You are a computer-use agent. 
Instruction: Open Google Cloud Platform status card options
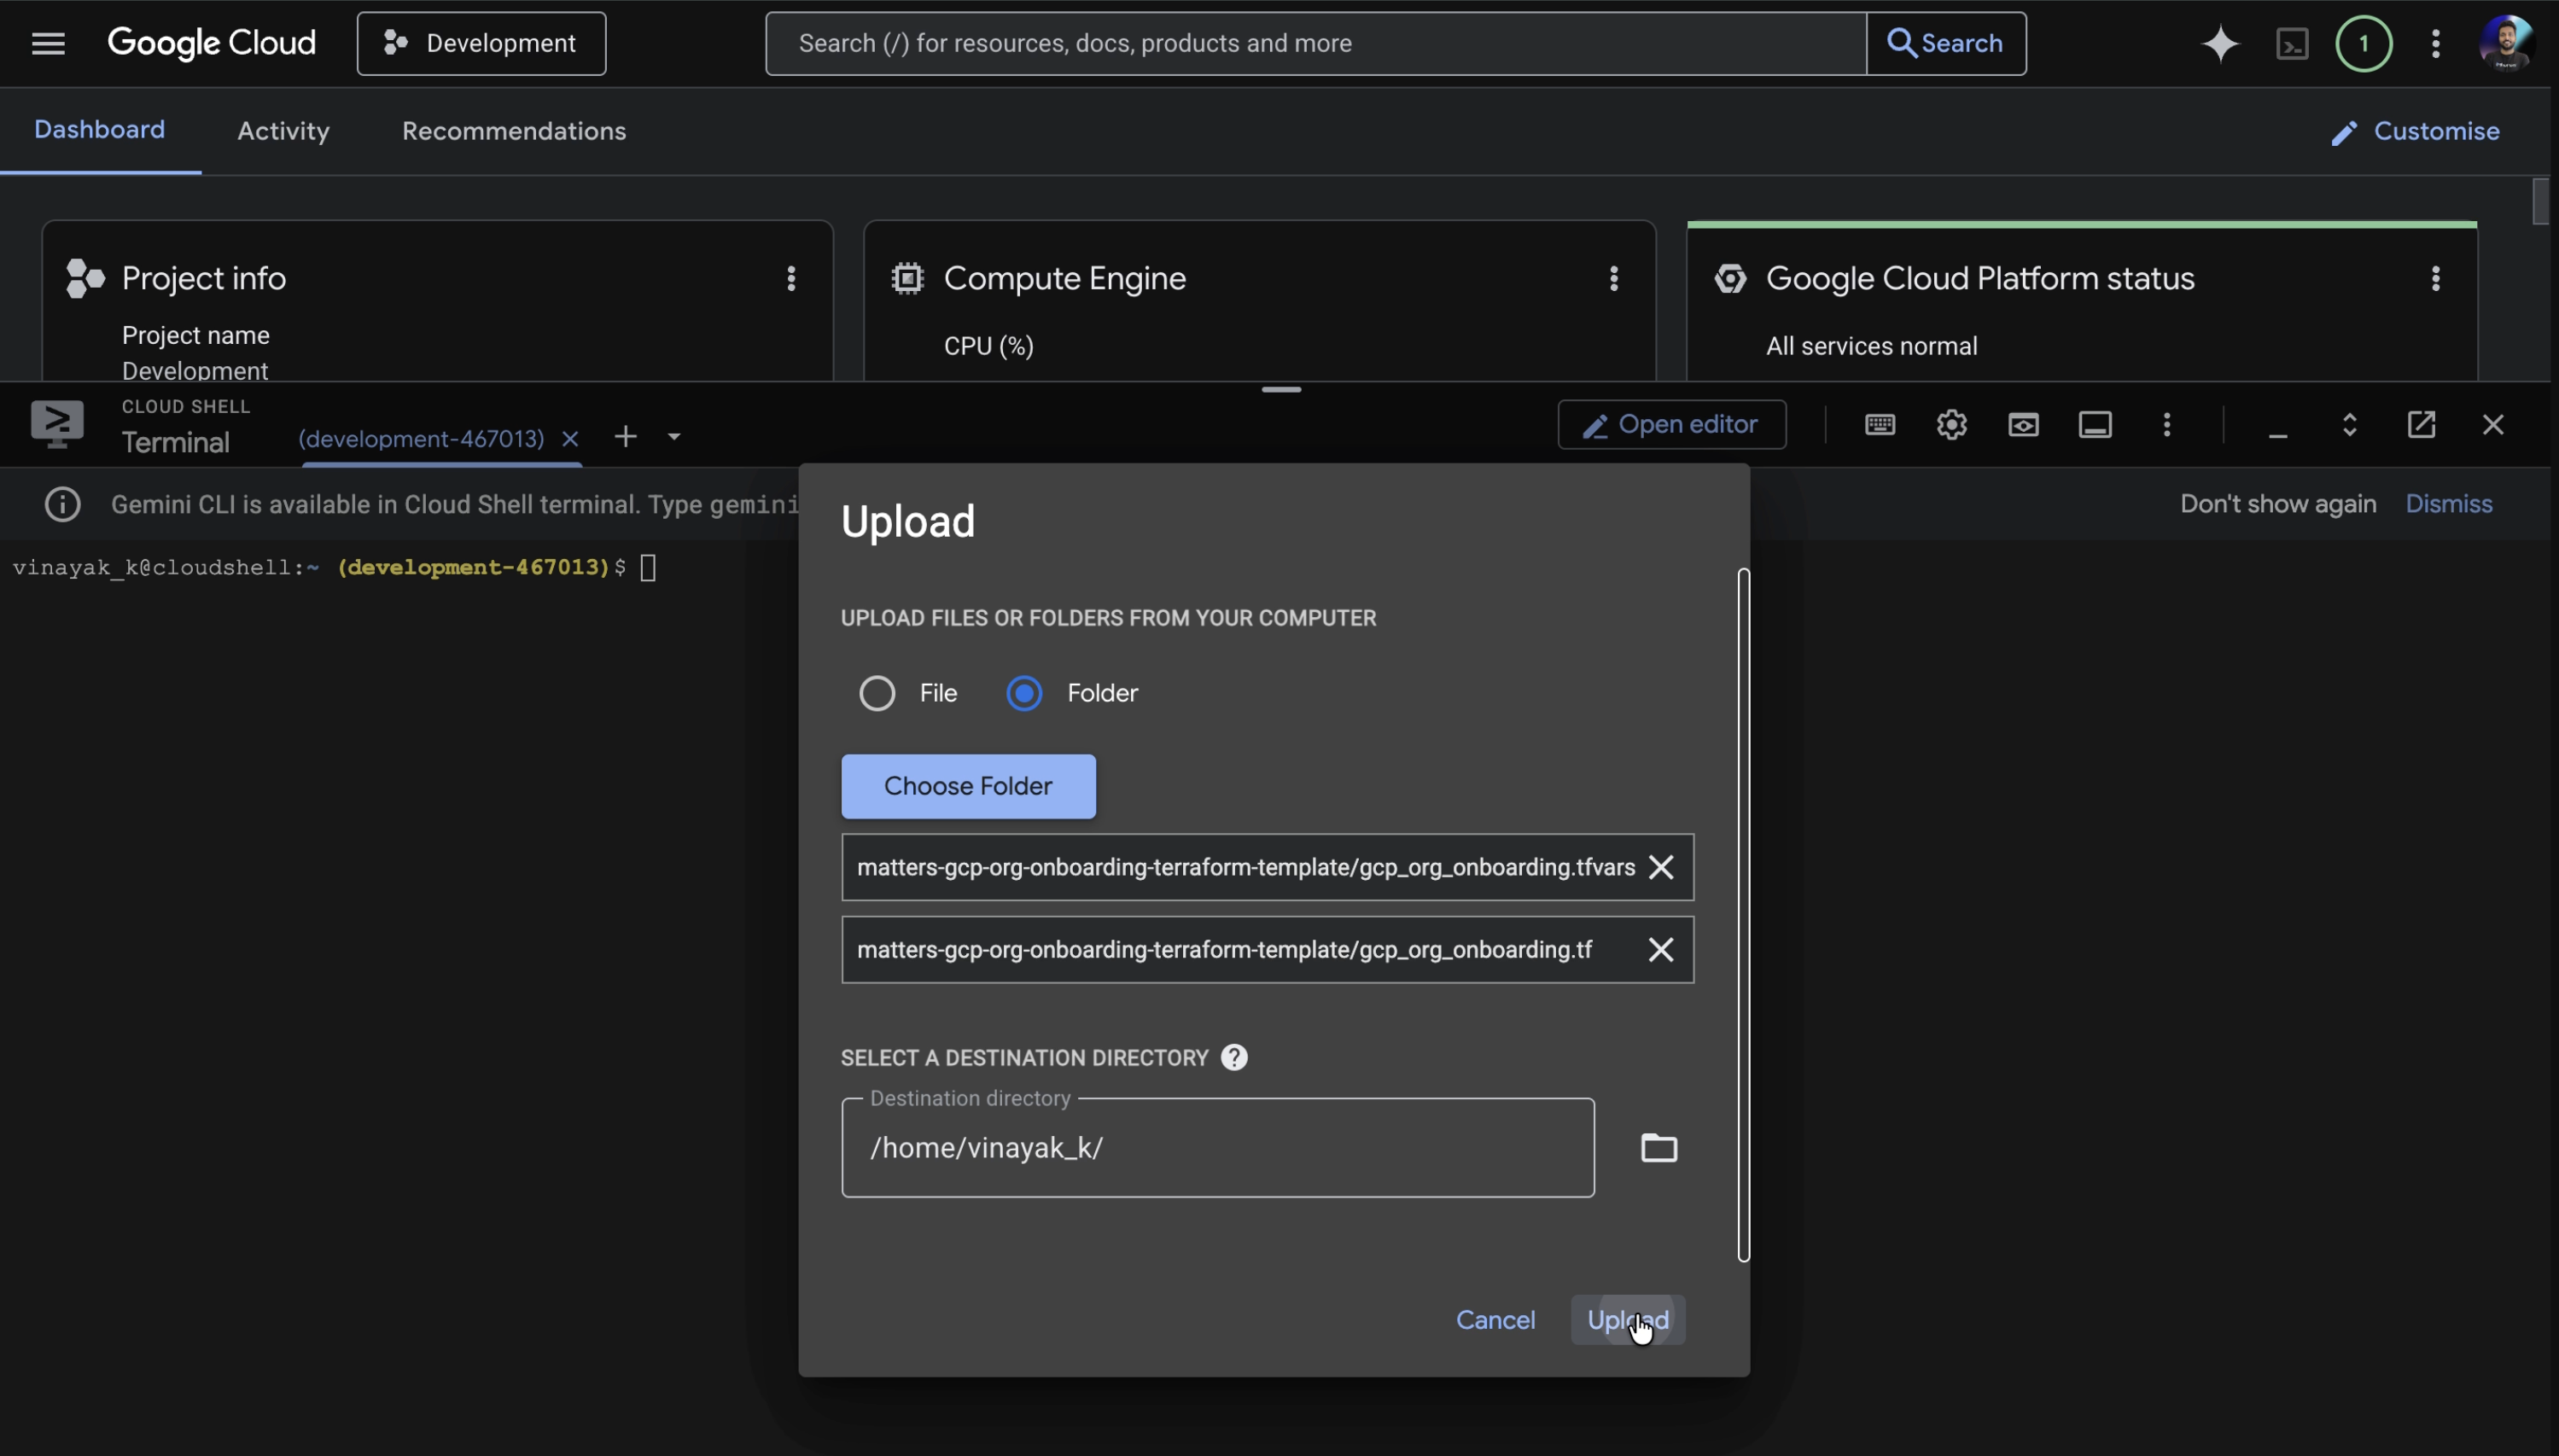click(2436, 278)
